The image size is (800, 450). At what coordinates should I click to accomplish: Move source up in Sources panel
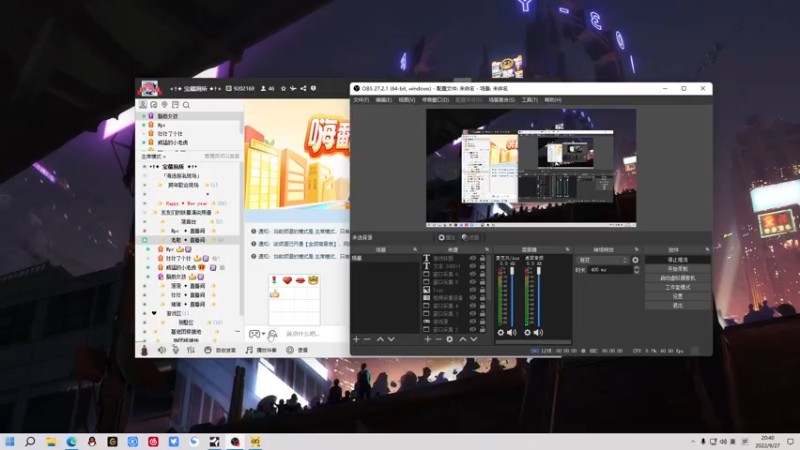point(463,339)
